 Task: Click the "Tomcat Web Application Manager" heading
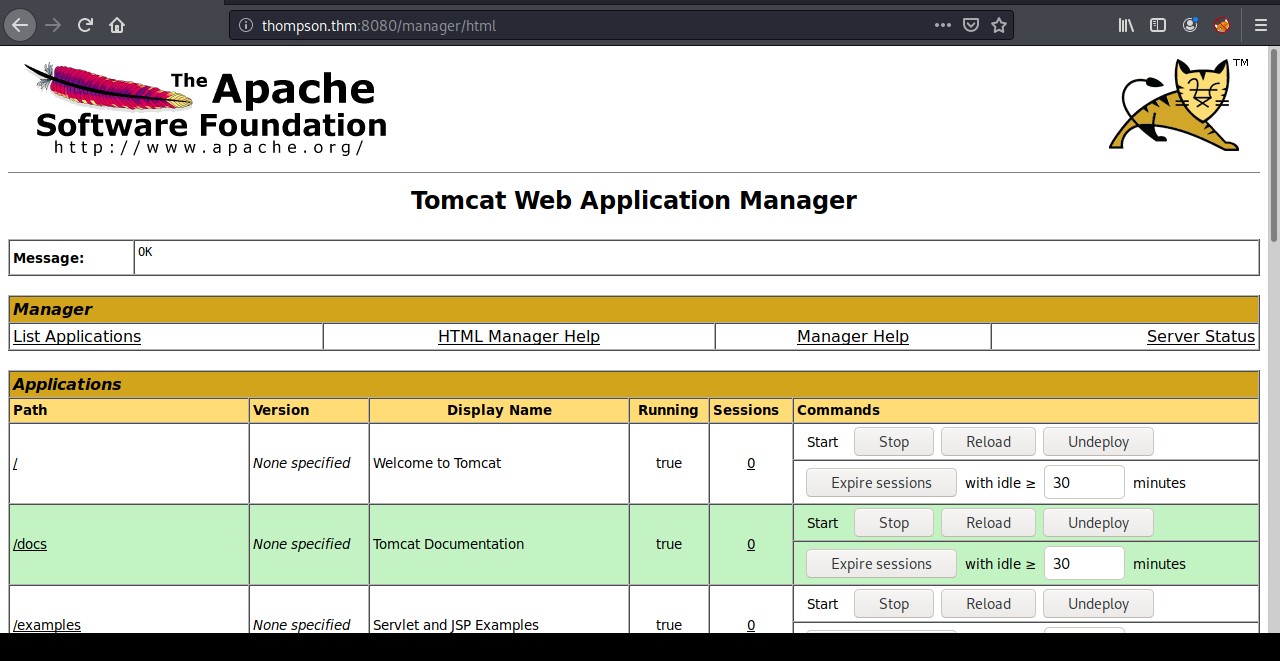(634, 200)
